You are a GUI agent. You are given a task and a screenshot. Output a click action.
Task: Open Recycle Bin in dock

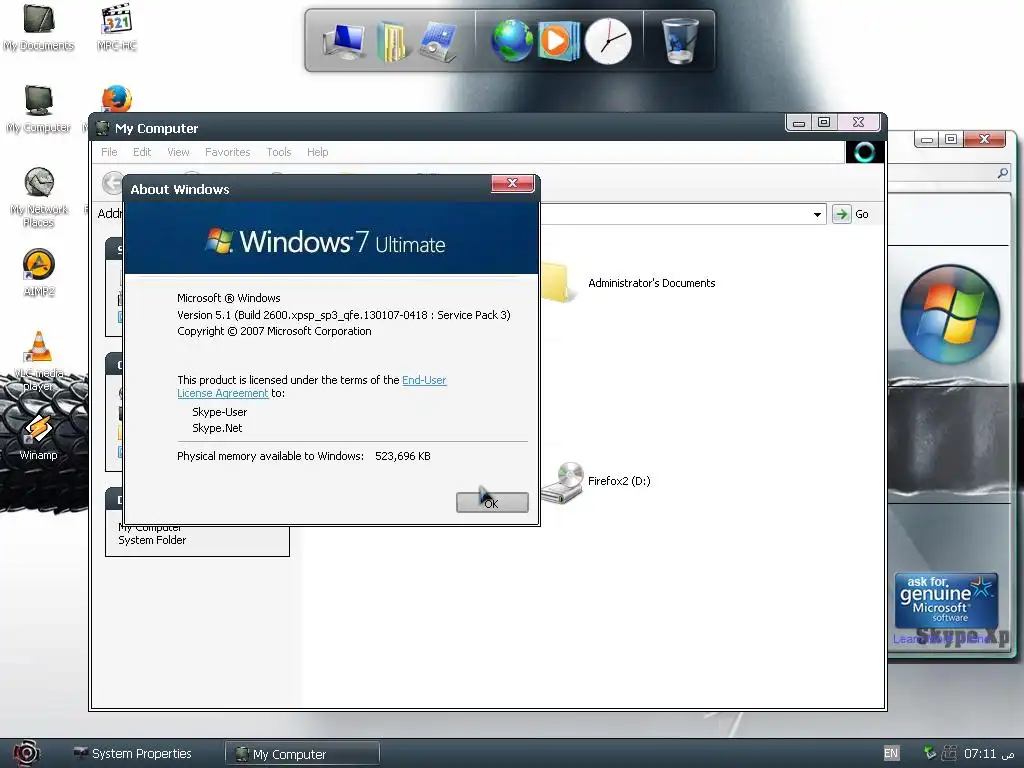coord(680,40)
